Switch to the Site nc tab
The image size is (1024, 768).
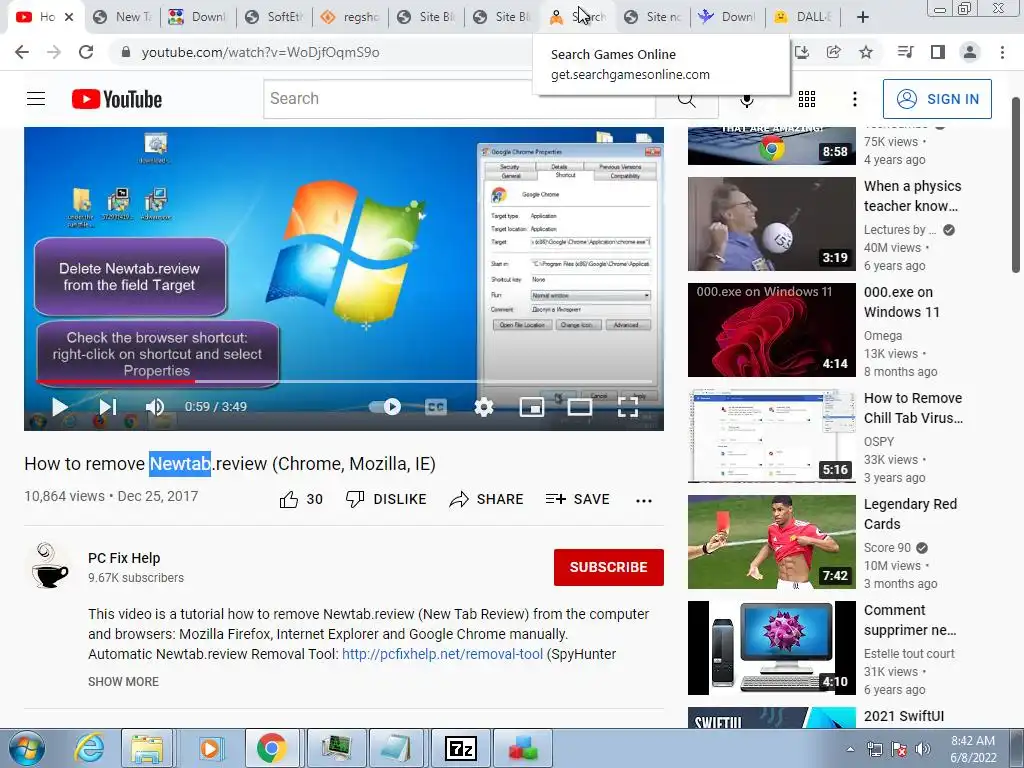point(653,17)
